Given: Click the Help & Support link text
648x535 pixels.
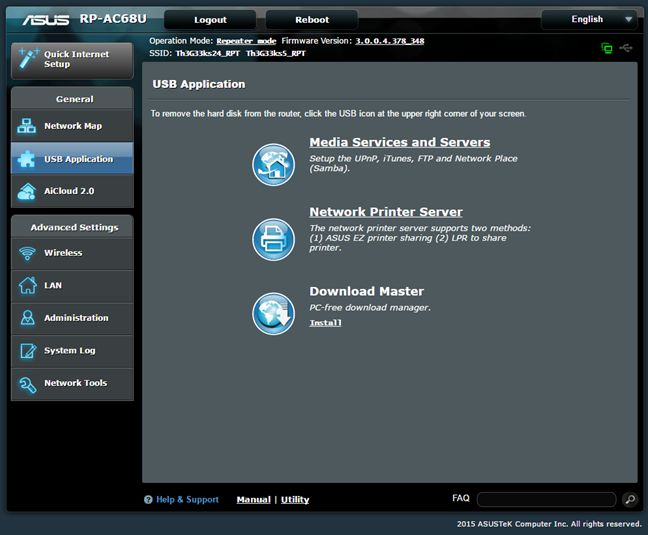Looking at the screenshot, I should 187,499.
